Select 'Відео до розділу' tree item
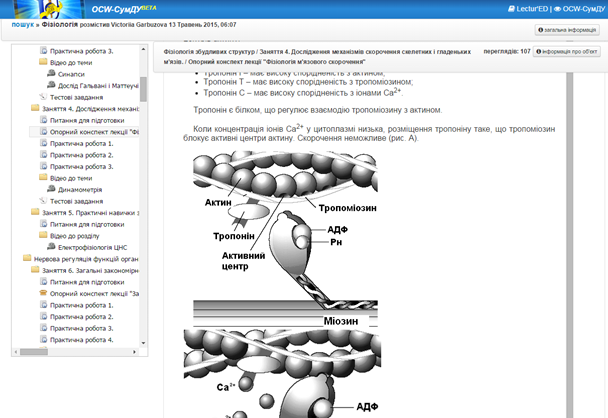 (x=74, y=236)
